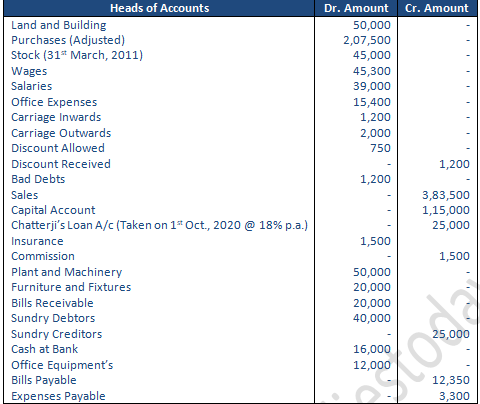The width and height of the screenshot is (480, 404).
Task: Select the 'Bills Receivable' label
Action: tap(52, 303)
